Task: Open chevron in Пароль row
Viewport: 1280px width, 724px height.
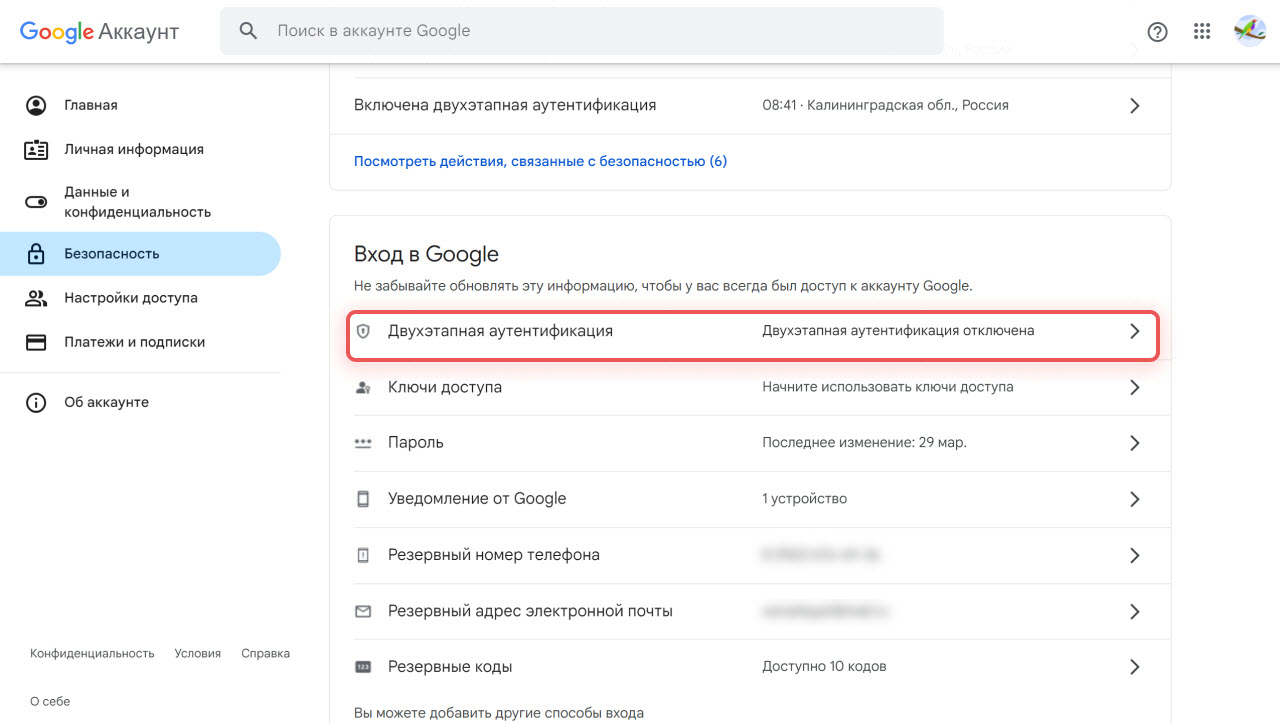Action: click(x=1134, y=443)
